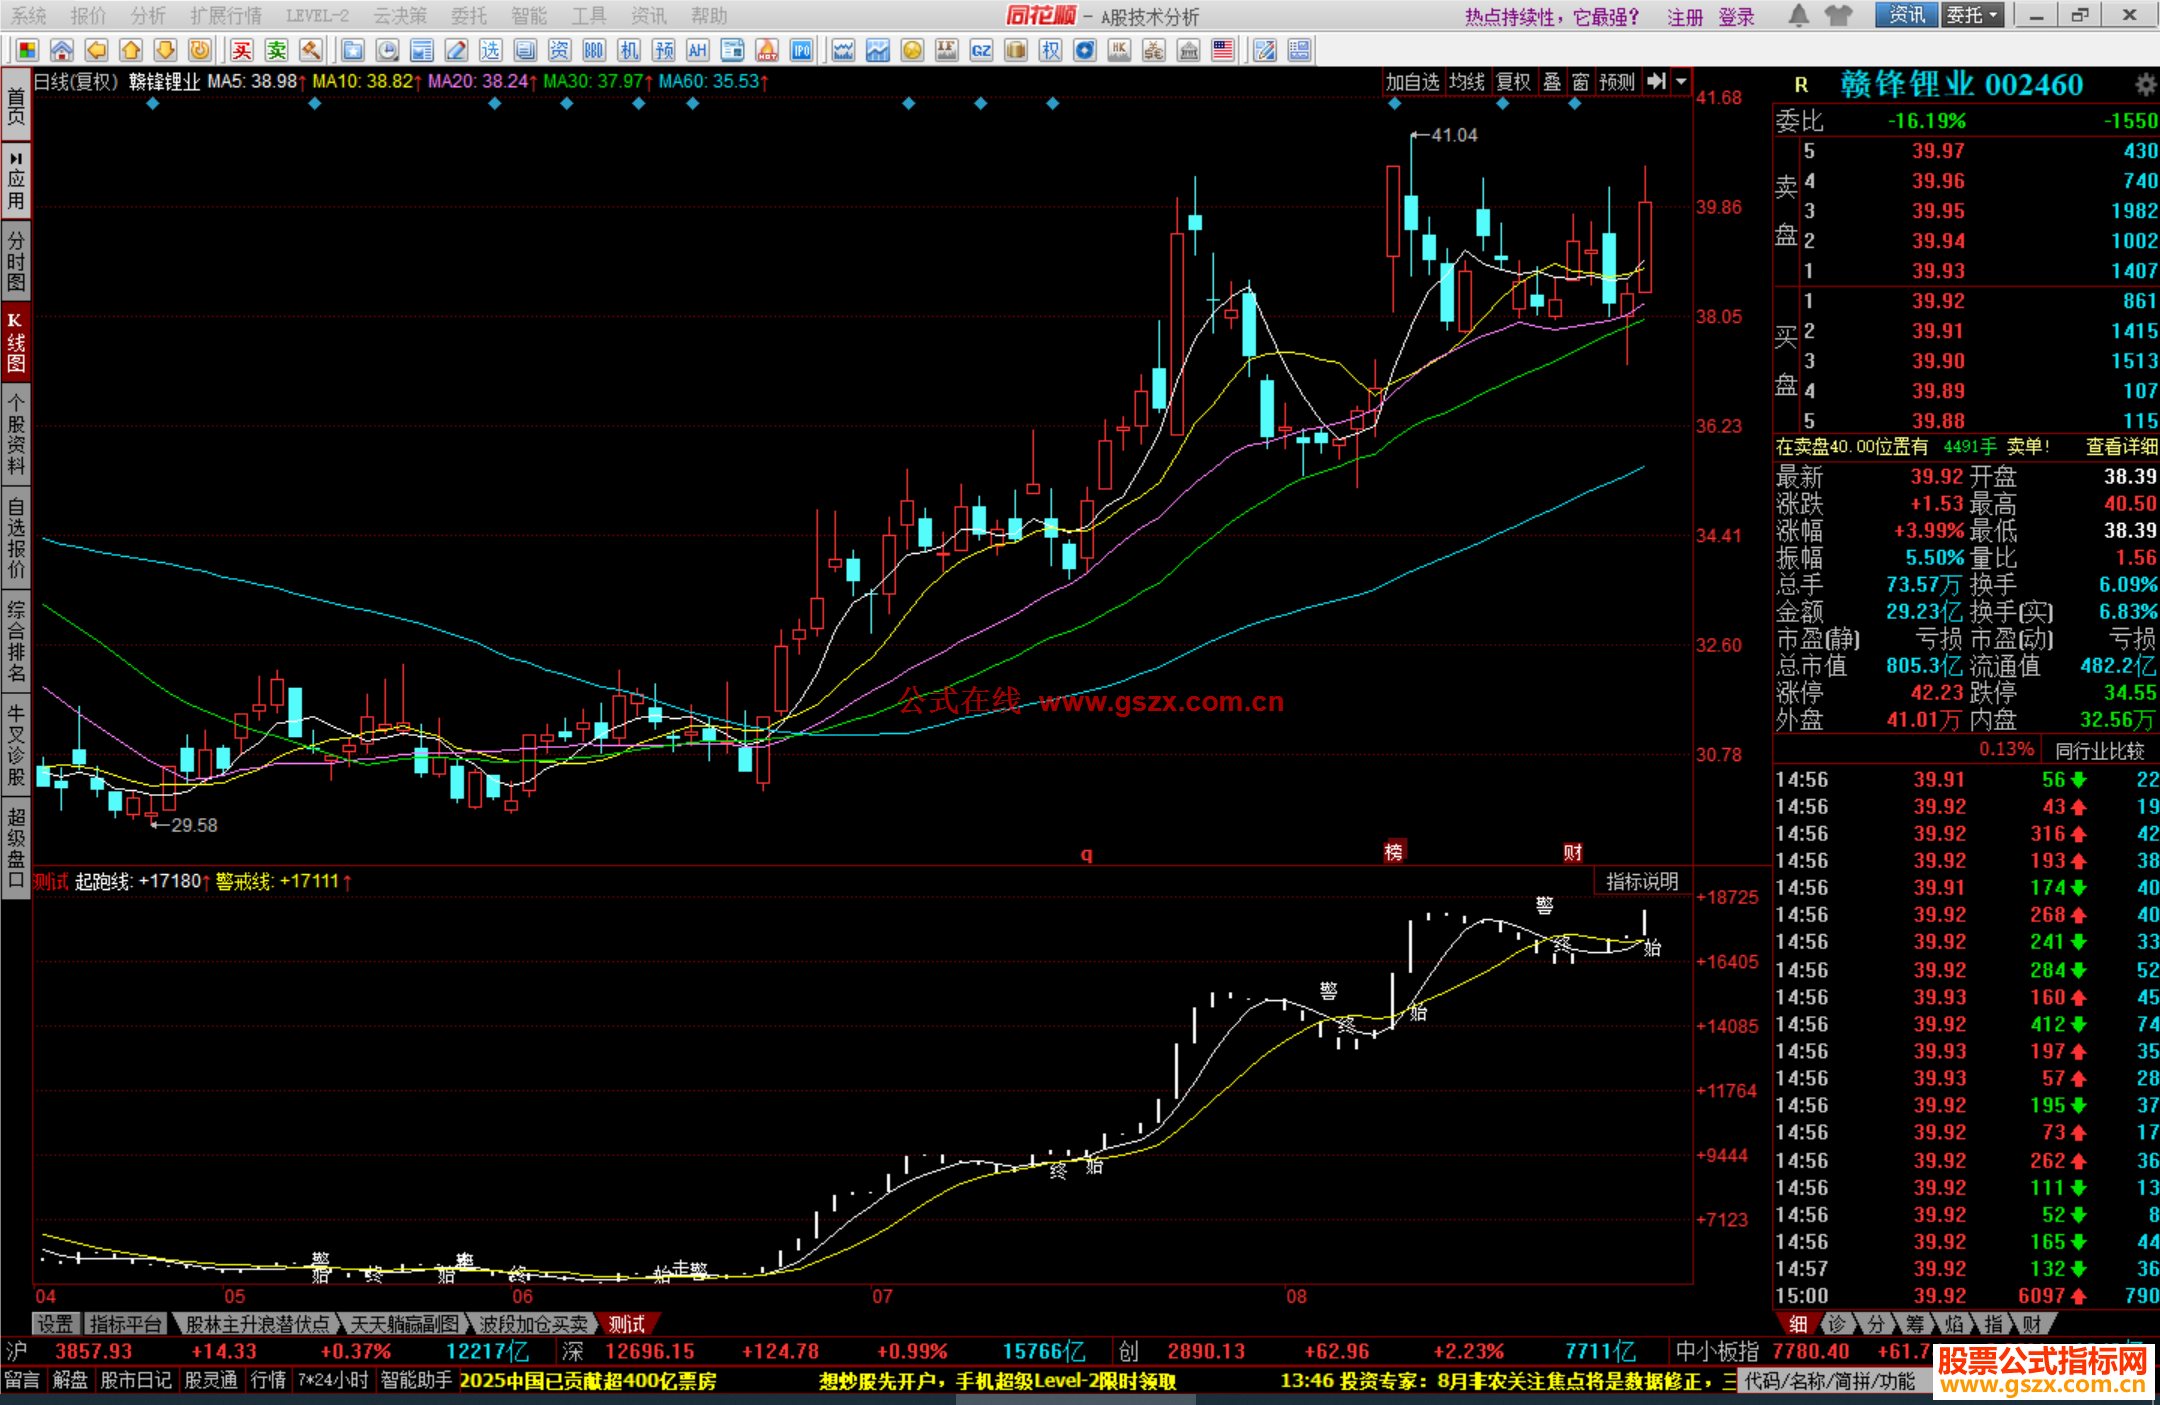
Task: Click the red 买 (buy) toolbar icon
Action: [x=242, y=51]
